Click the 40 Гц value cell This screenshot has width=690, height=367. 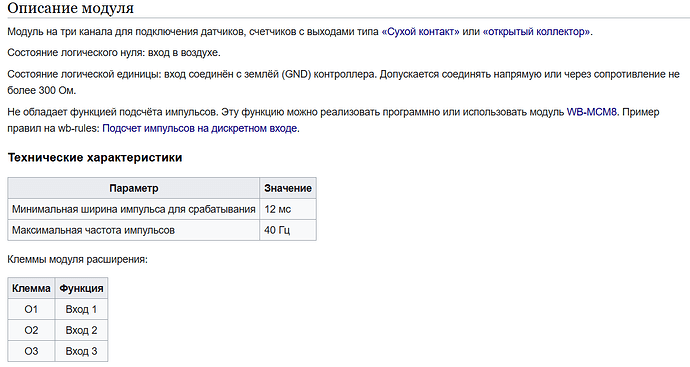288,230
